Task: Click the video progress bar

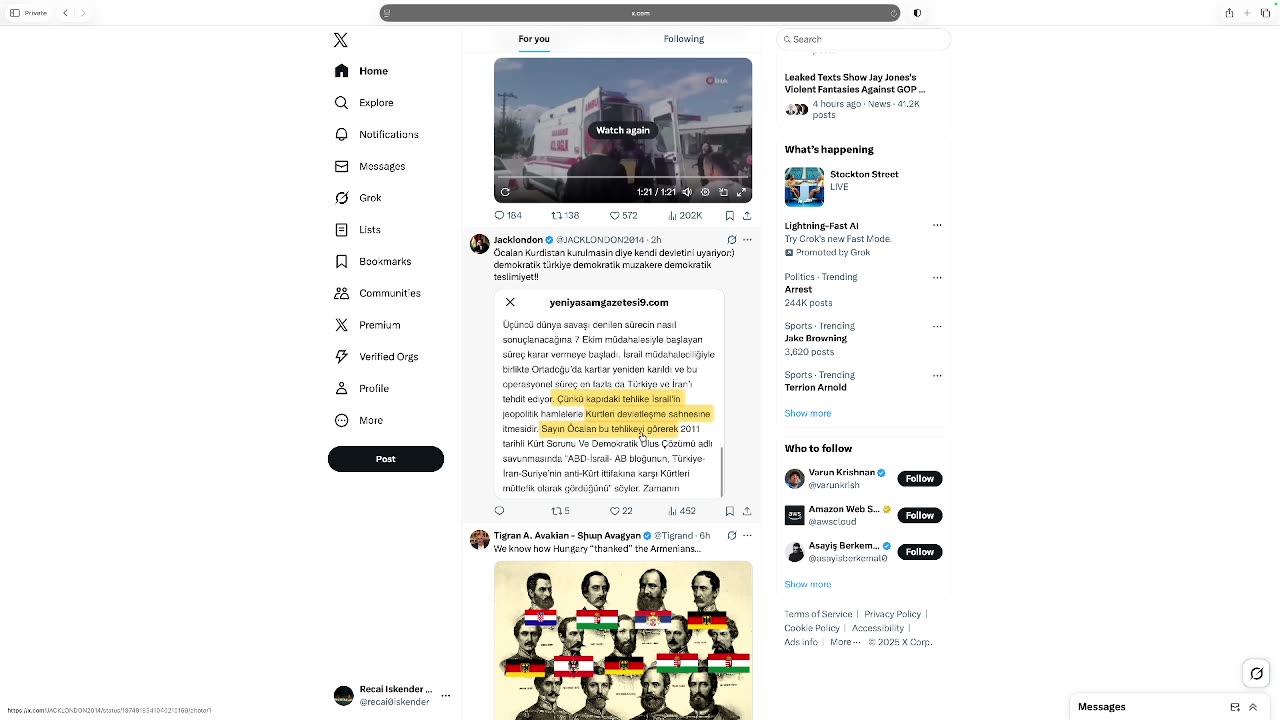Action: pos(623,178)
